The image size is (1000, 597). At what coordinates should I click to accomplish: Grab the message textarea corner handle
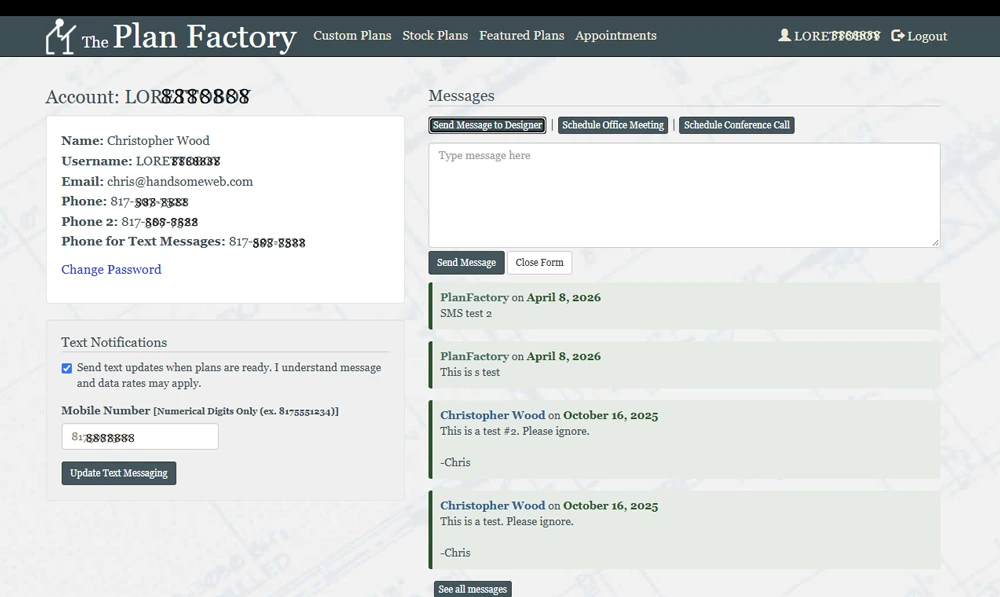coord(935,242)
